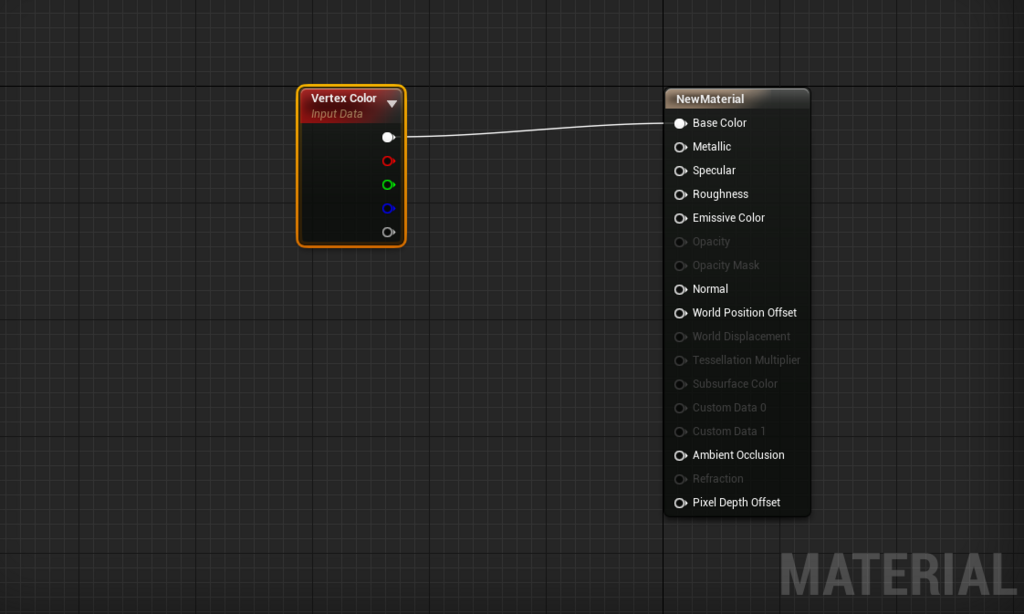The width and height of the screenshot is (1024, 614).
Task: Click the "World Position Offset" label text
Action: (x=744, y=312)
